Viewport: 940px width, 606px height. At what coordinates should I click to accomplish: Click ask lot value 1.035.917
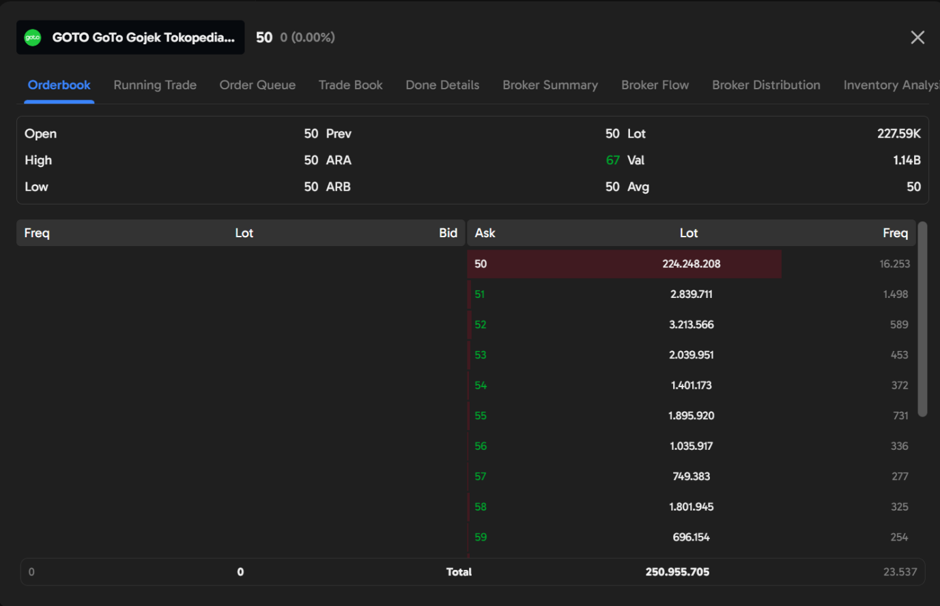(691, 446)
